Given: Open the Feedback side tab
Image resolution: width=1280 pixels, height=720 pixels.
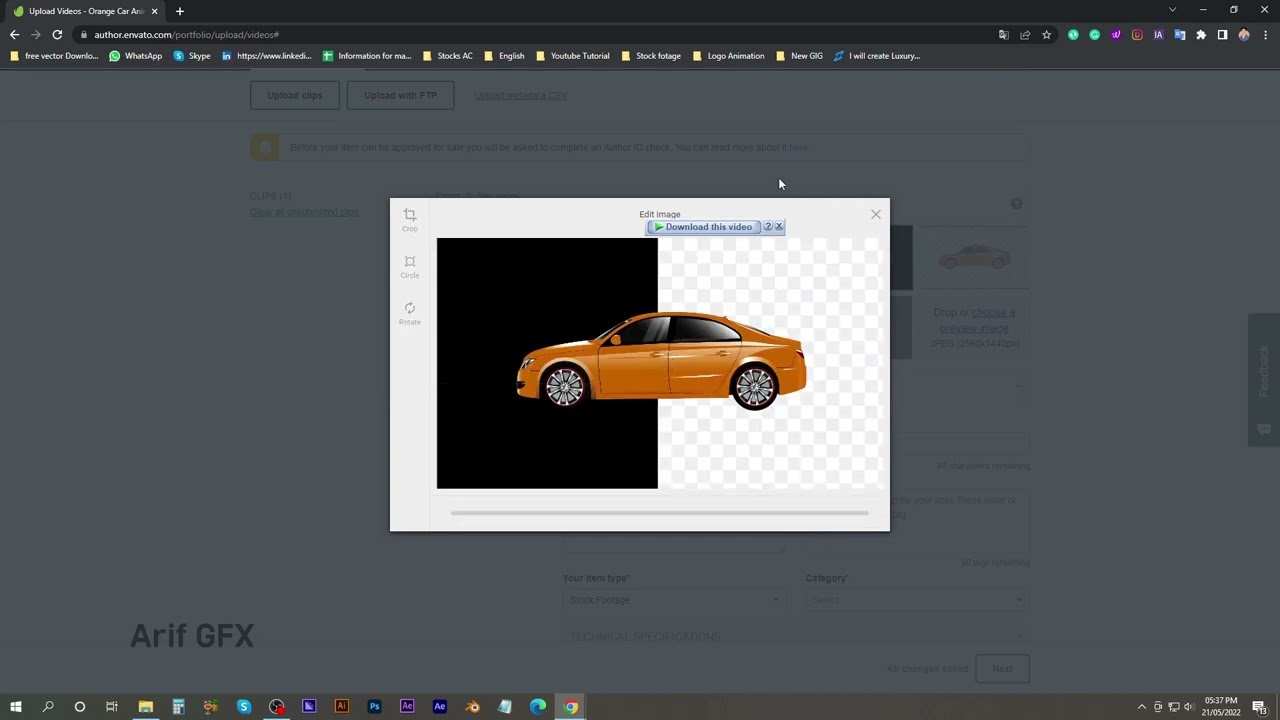Looking at the screenshot, I should 1264,380.
